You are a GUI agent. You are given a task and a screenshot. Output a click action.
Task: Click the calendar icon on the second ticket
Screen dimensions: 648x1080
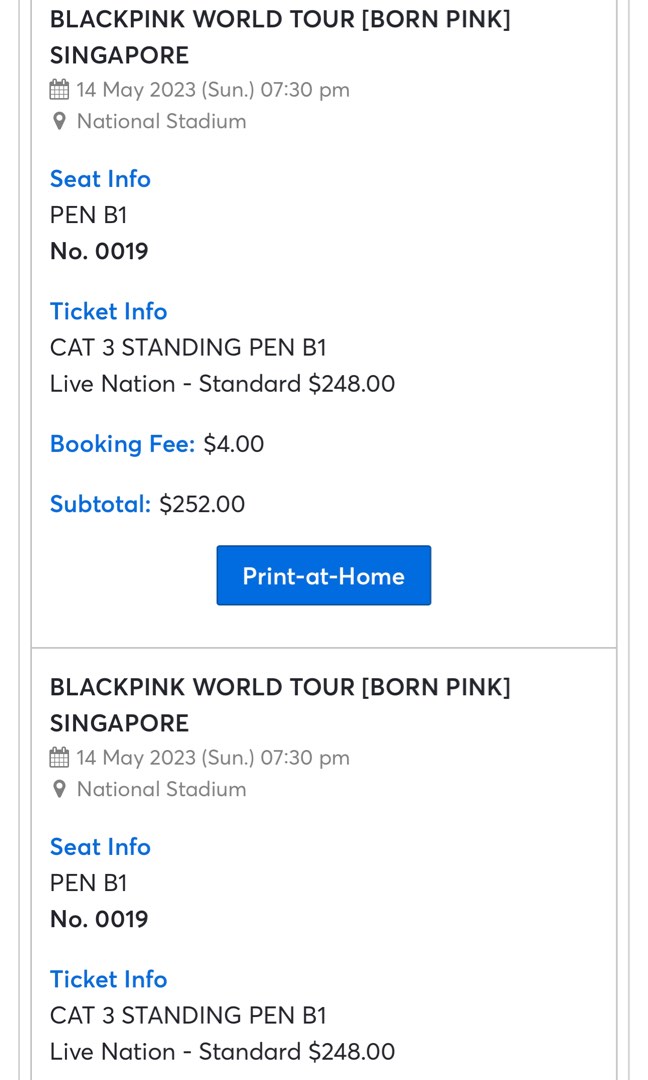click(x=59, y=757)
